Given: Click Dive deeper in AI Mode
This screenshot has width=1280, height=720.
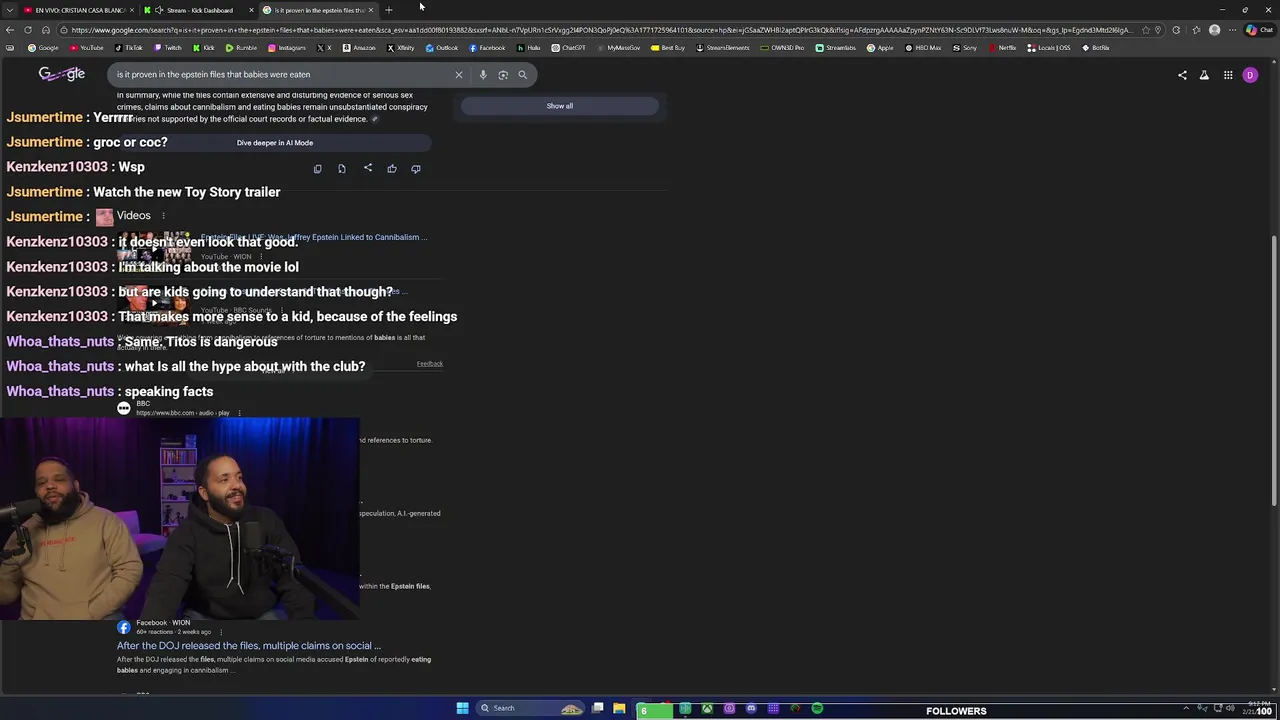Looking at the screenshot, I should pyautogui.click(x=274, y=143).
